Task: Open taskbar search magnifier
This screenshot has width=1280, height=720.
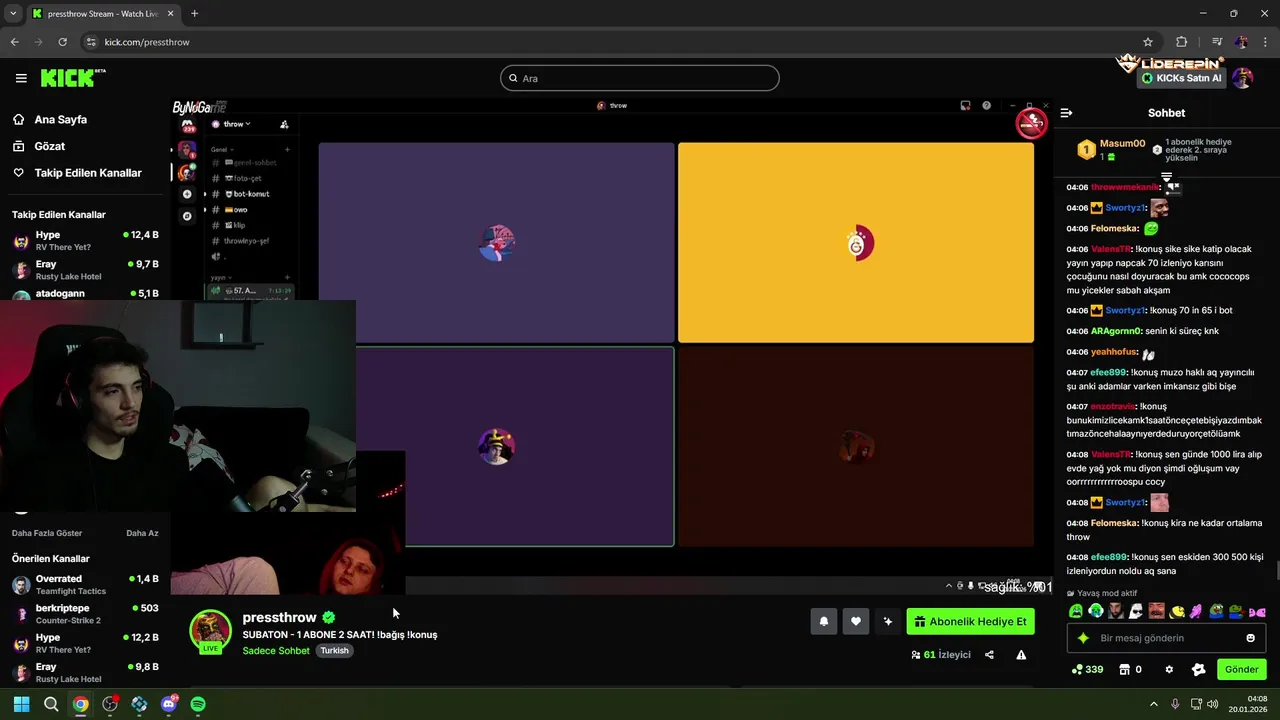Action: click(51, 704)
